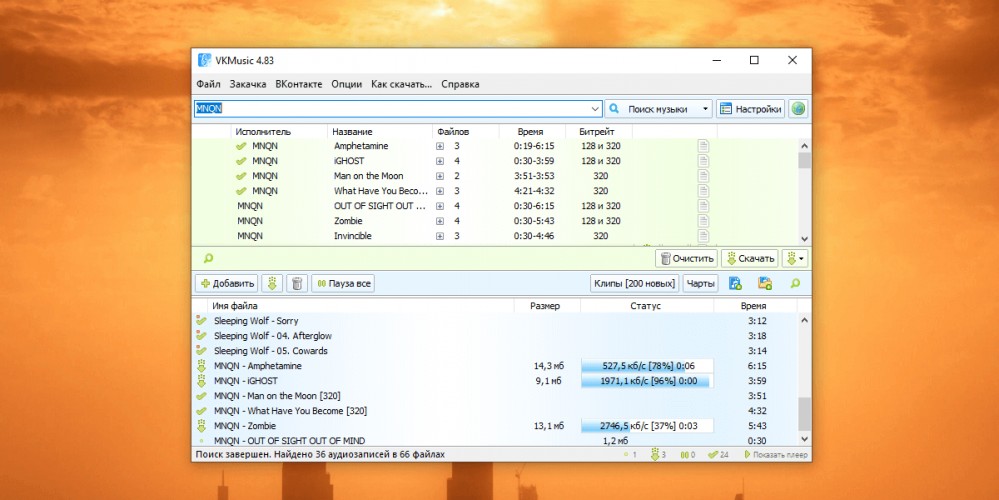Click the document icon in Zombie result row
The image size is (999, 500).
coord(703,221)
